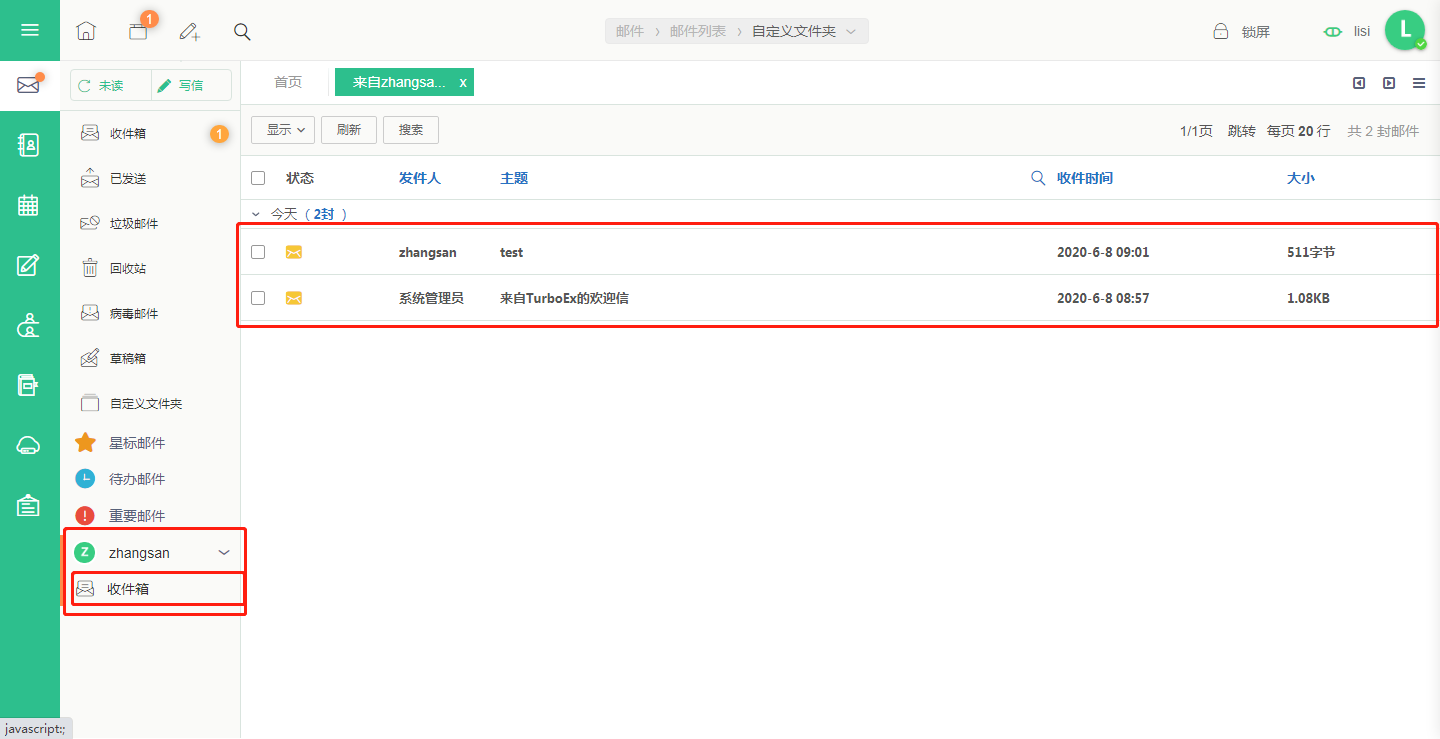Image resolution: width=1440 pixels, height=739 pixels.
Task: Click the 写信 compose button
Action: (x=191, y=85)
